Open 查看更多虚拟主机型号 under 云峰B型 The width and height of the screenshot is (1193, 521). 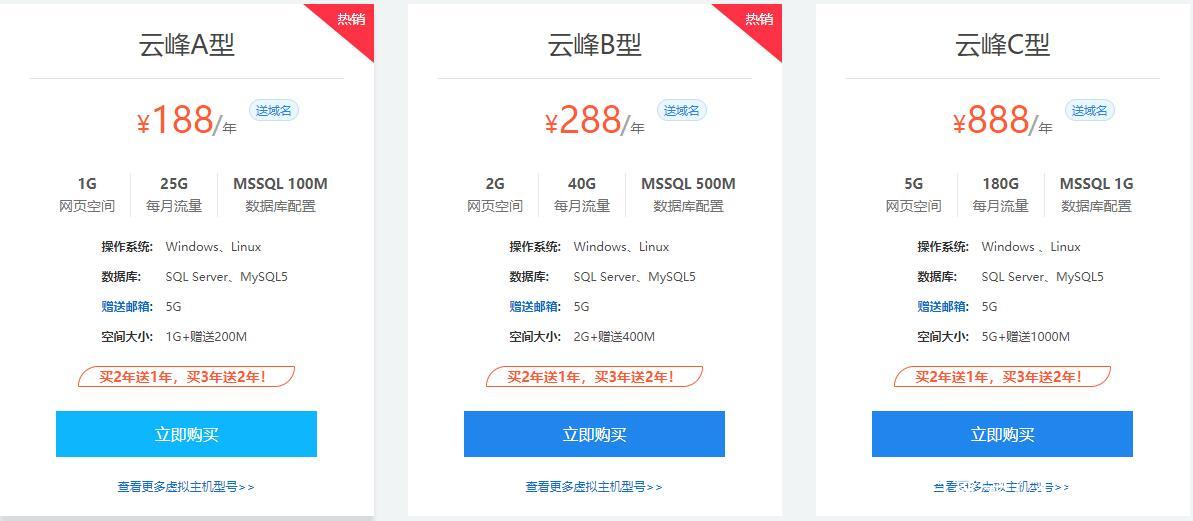pyautogui.click(x=593, y=487)
